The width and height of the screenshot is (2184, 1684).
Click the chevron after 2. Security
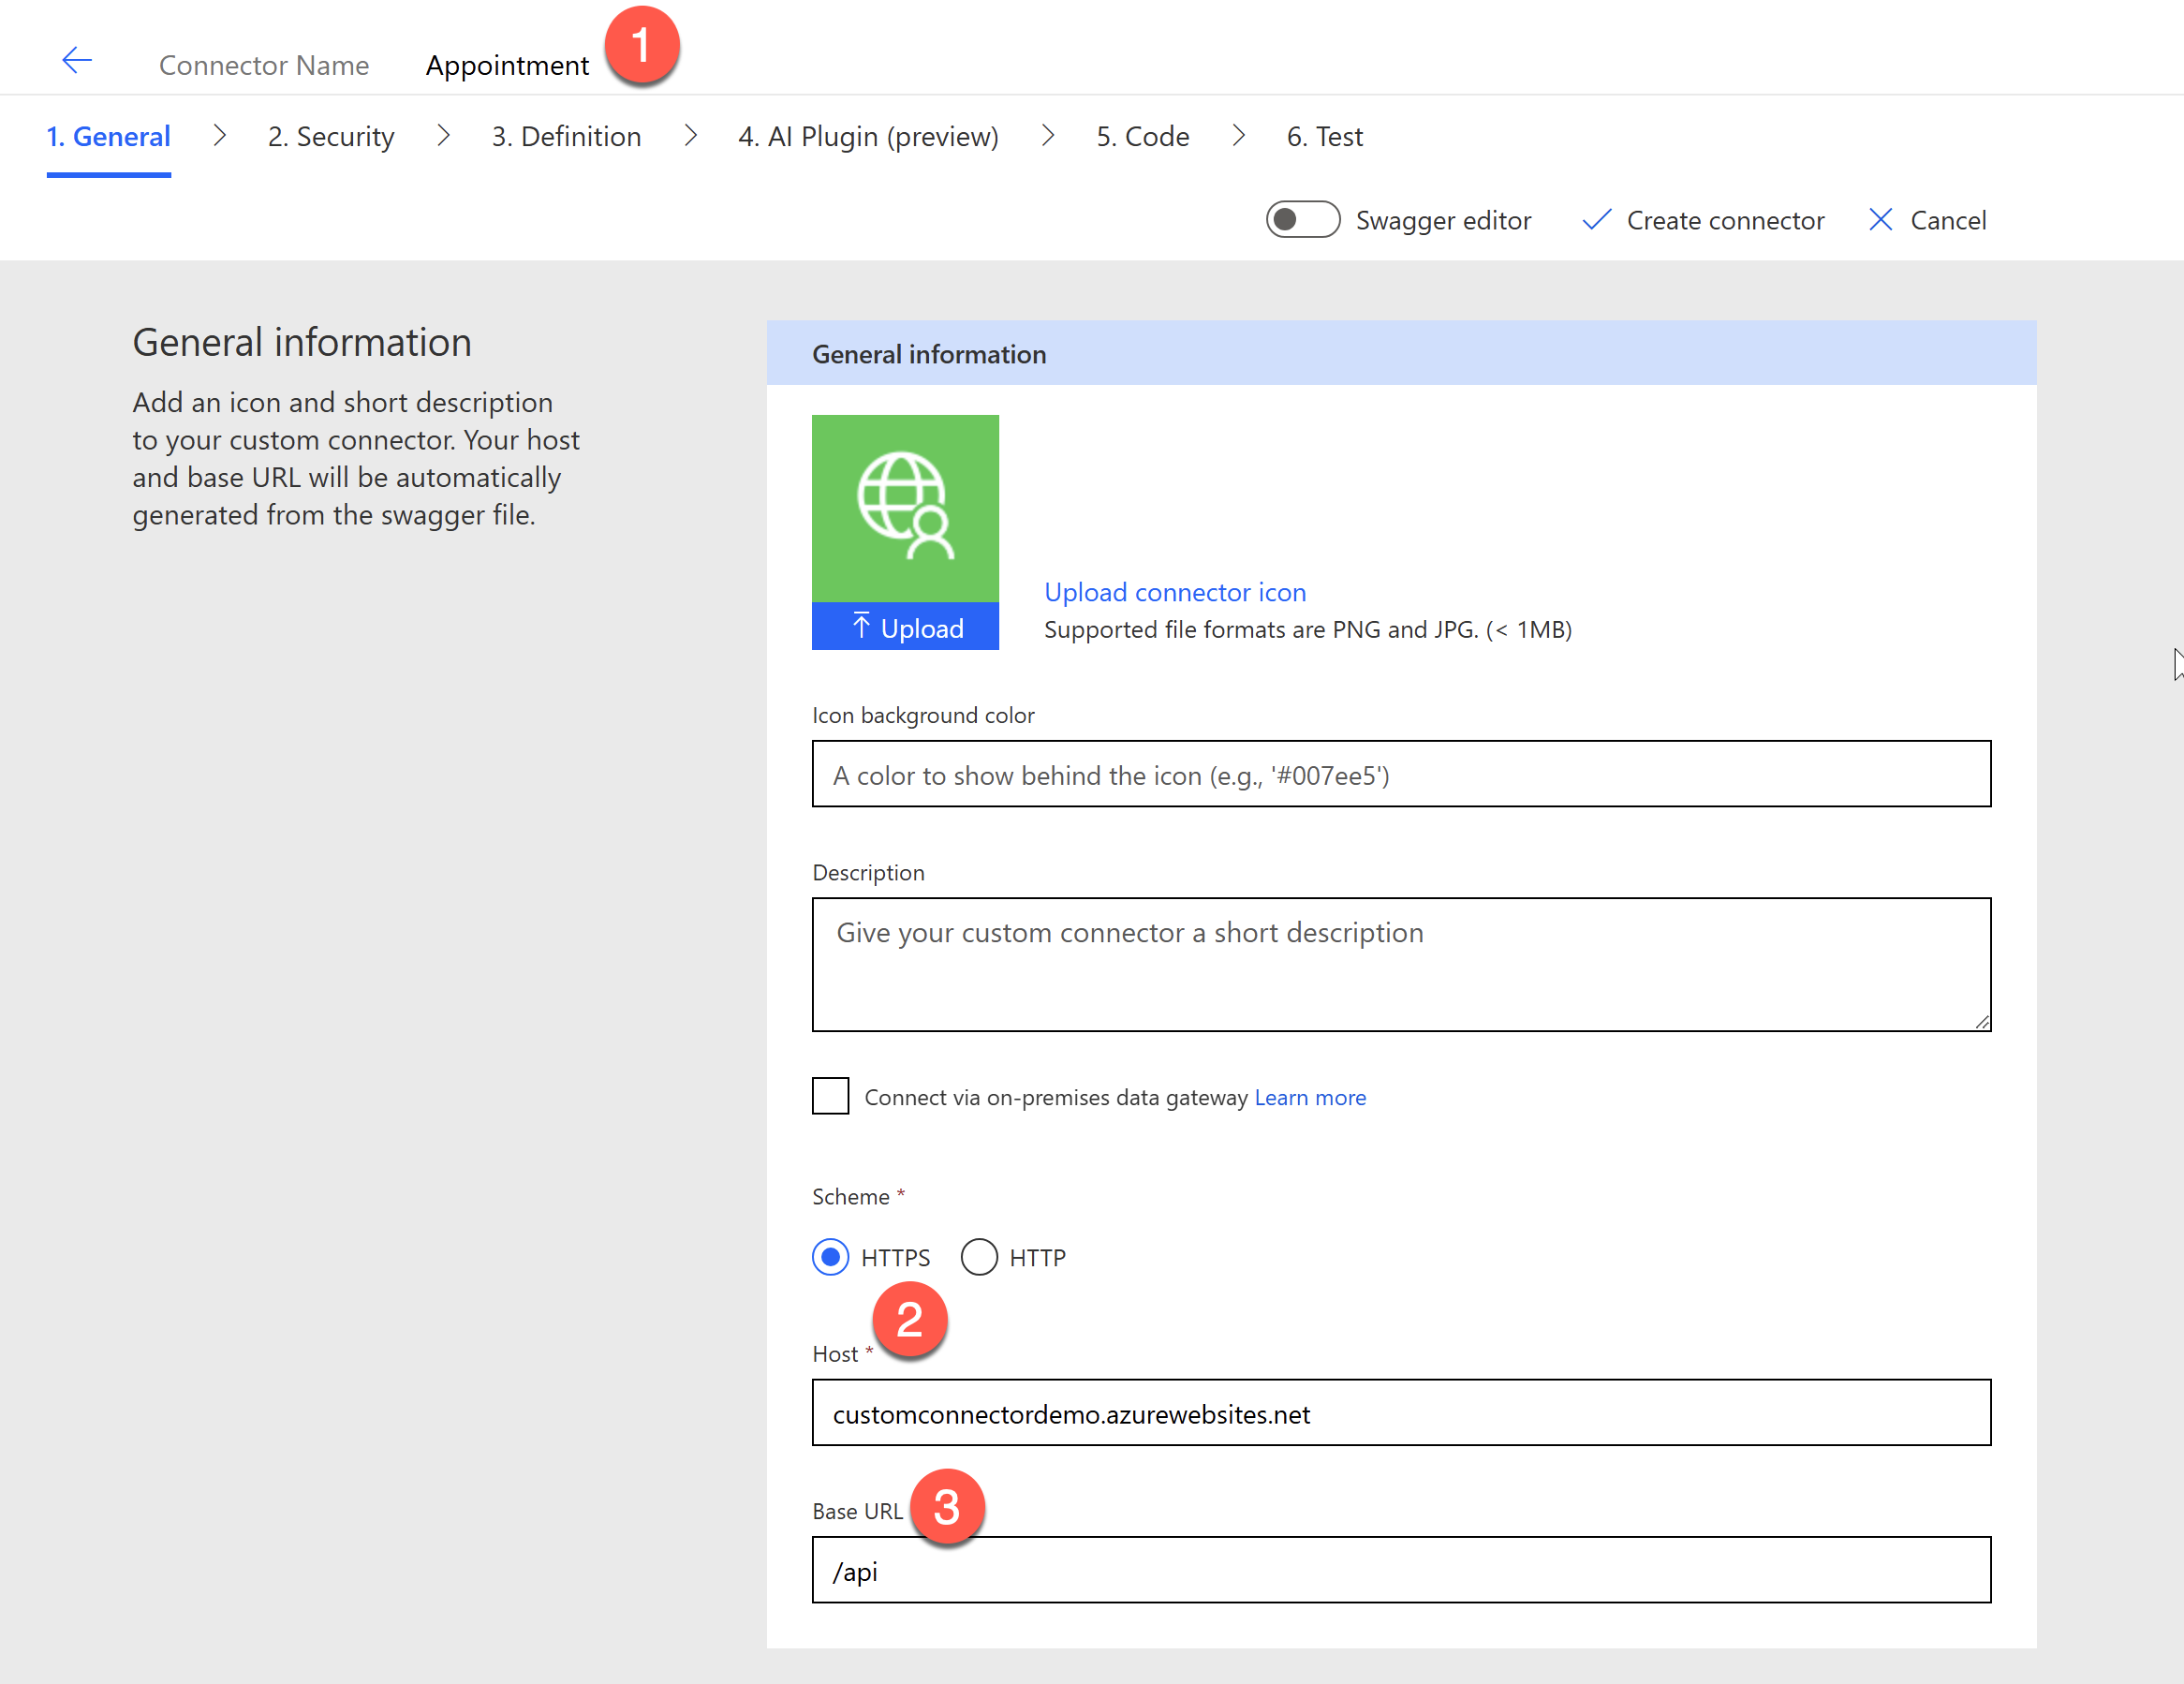pos(444,135)
